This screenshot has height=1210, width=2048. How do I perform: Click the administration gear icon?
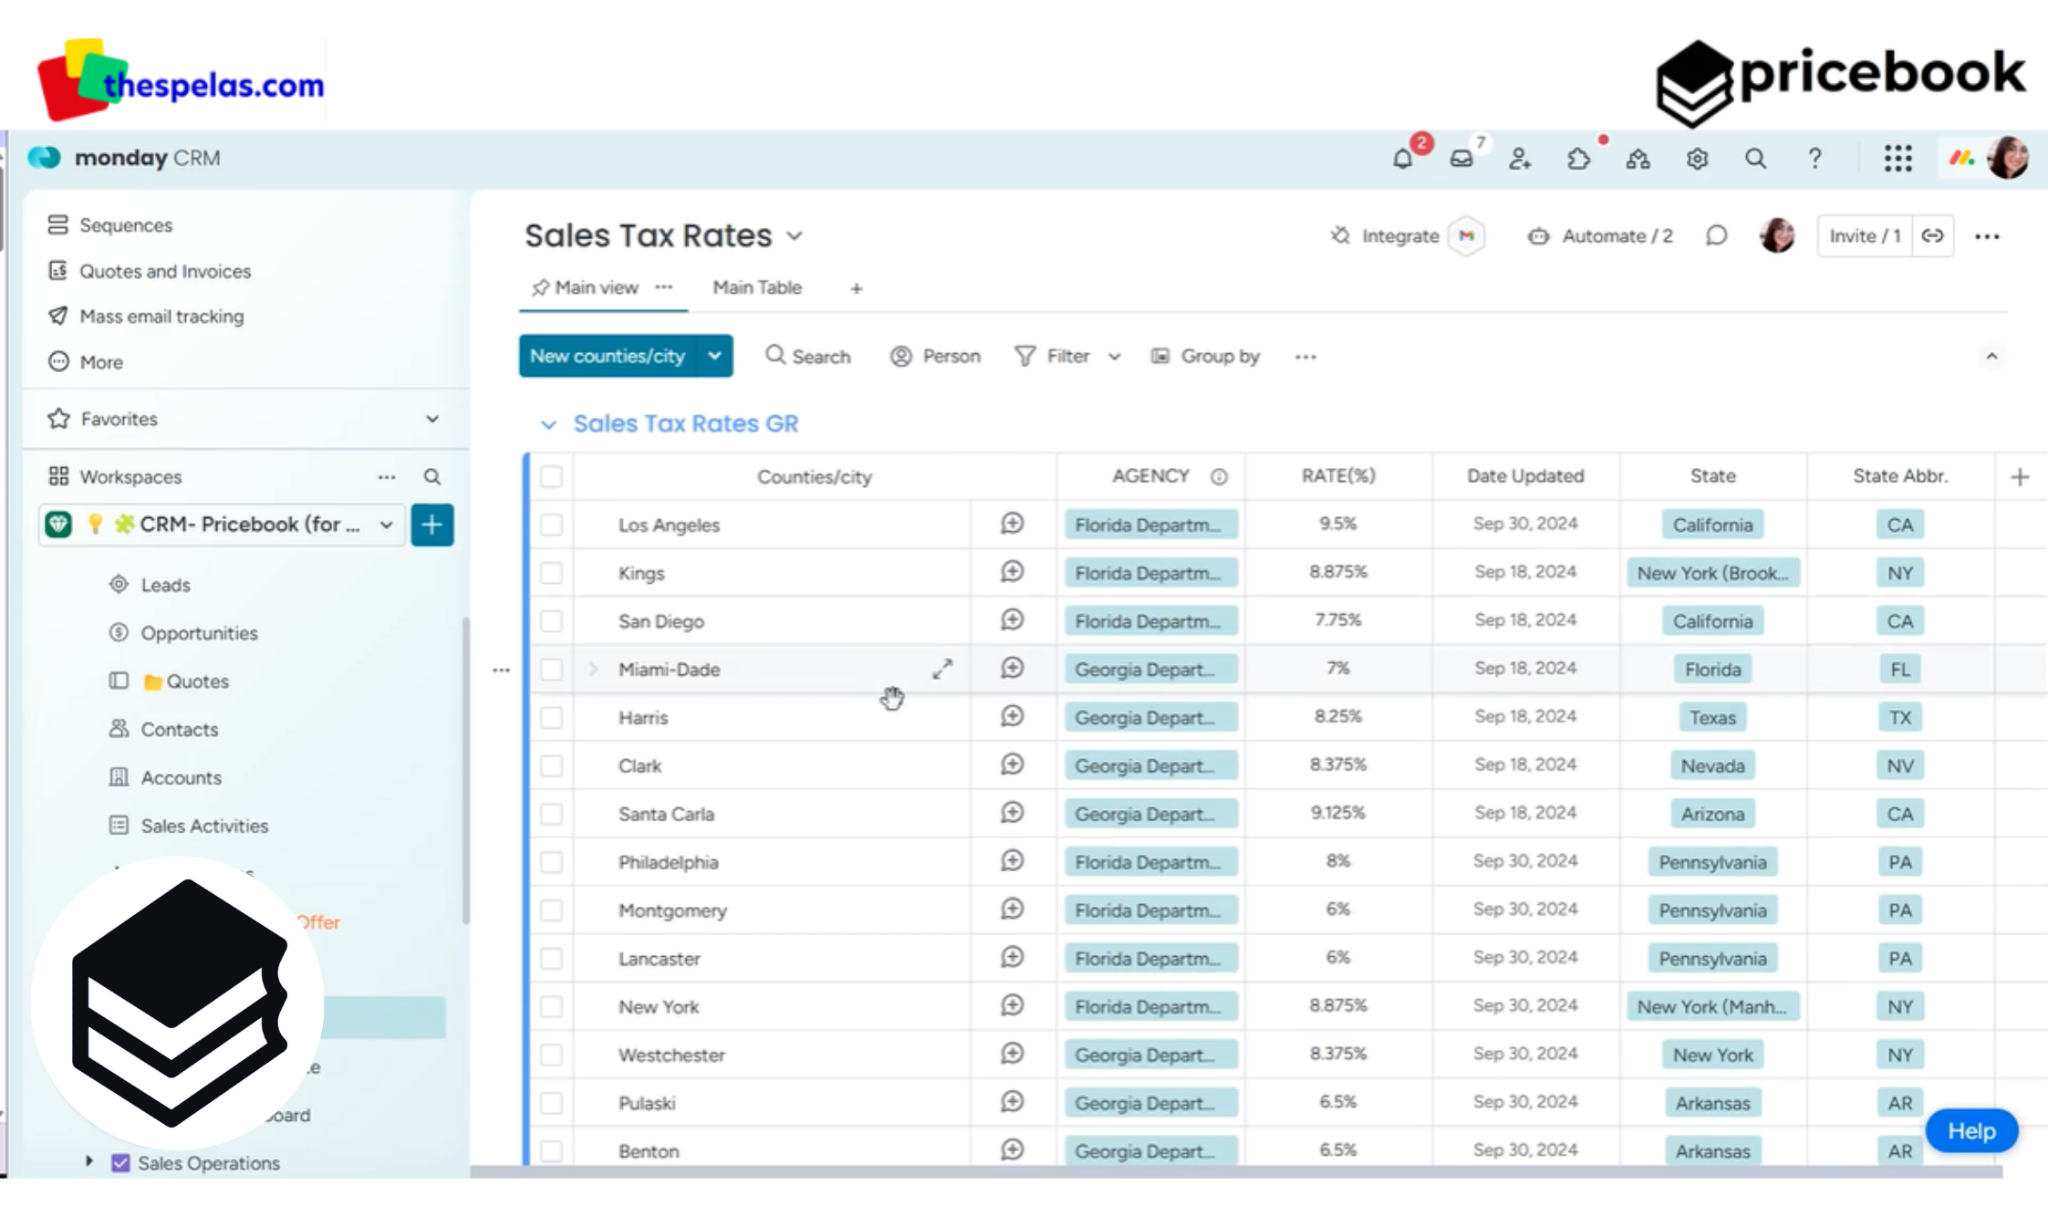click(x=1697, y=159)
